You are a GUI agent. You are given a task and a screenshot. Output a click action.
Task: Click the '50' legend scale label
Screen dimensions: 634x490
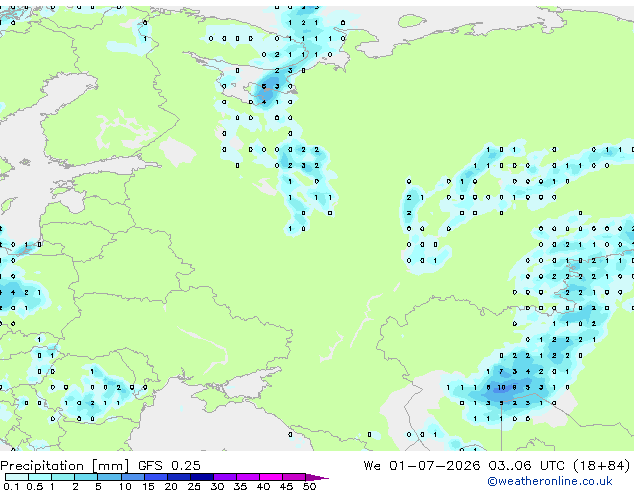click(x=310, y=486)
